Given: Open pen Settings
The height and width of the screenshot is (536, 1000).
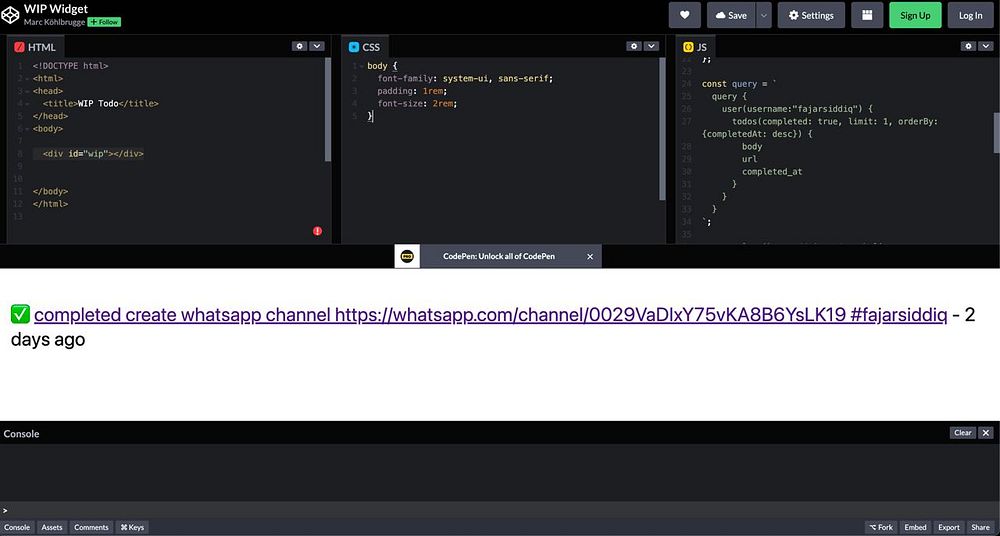Looking at the screenshot, I should (x=811, y=15).
